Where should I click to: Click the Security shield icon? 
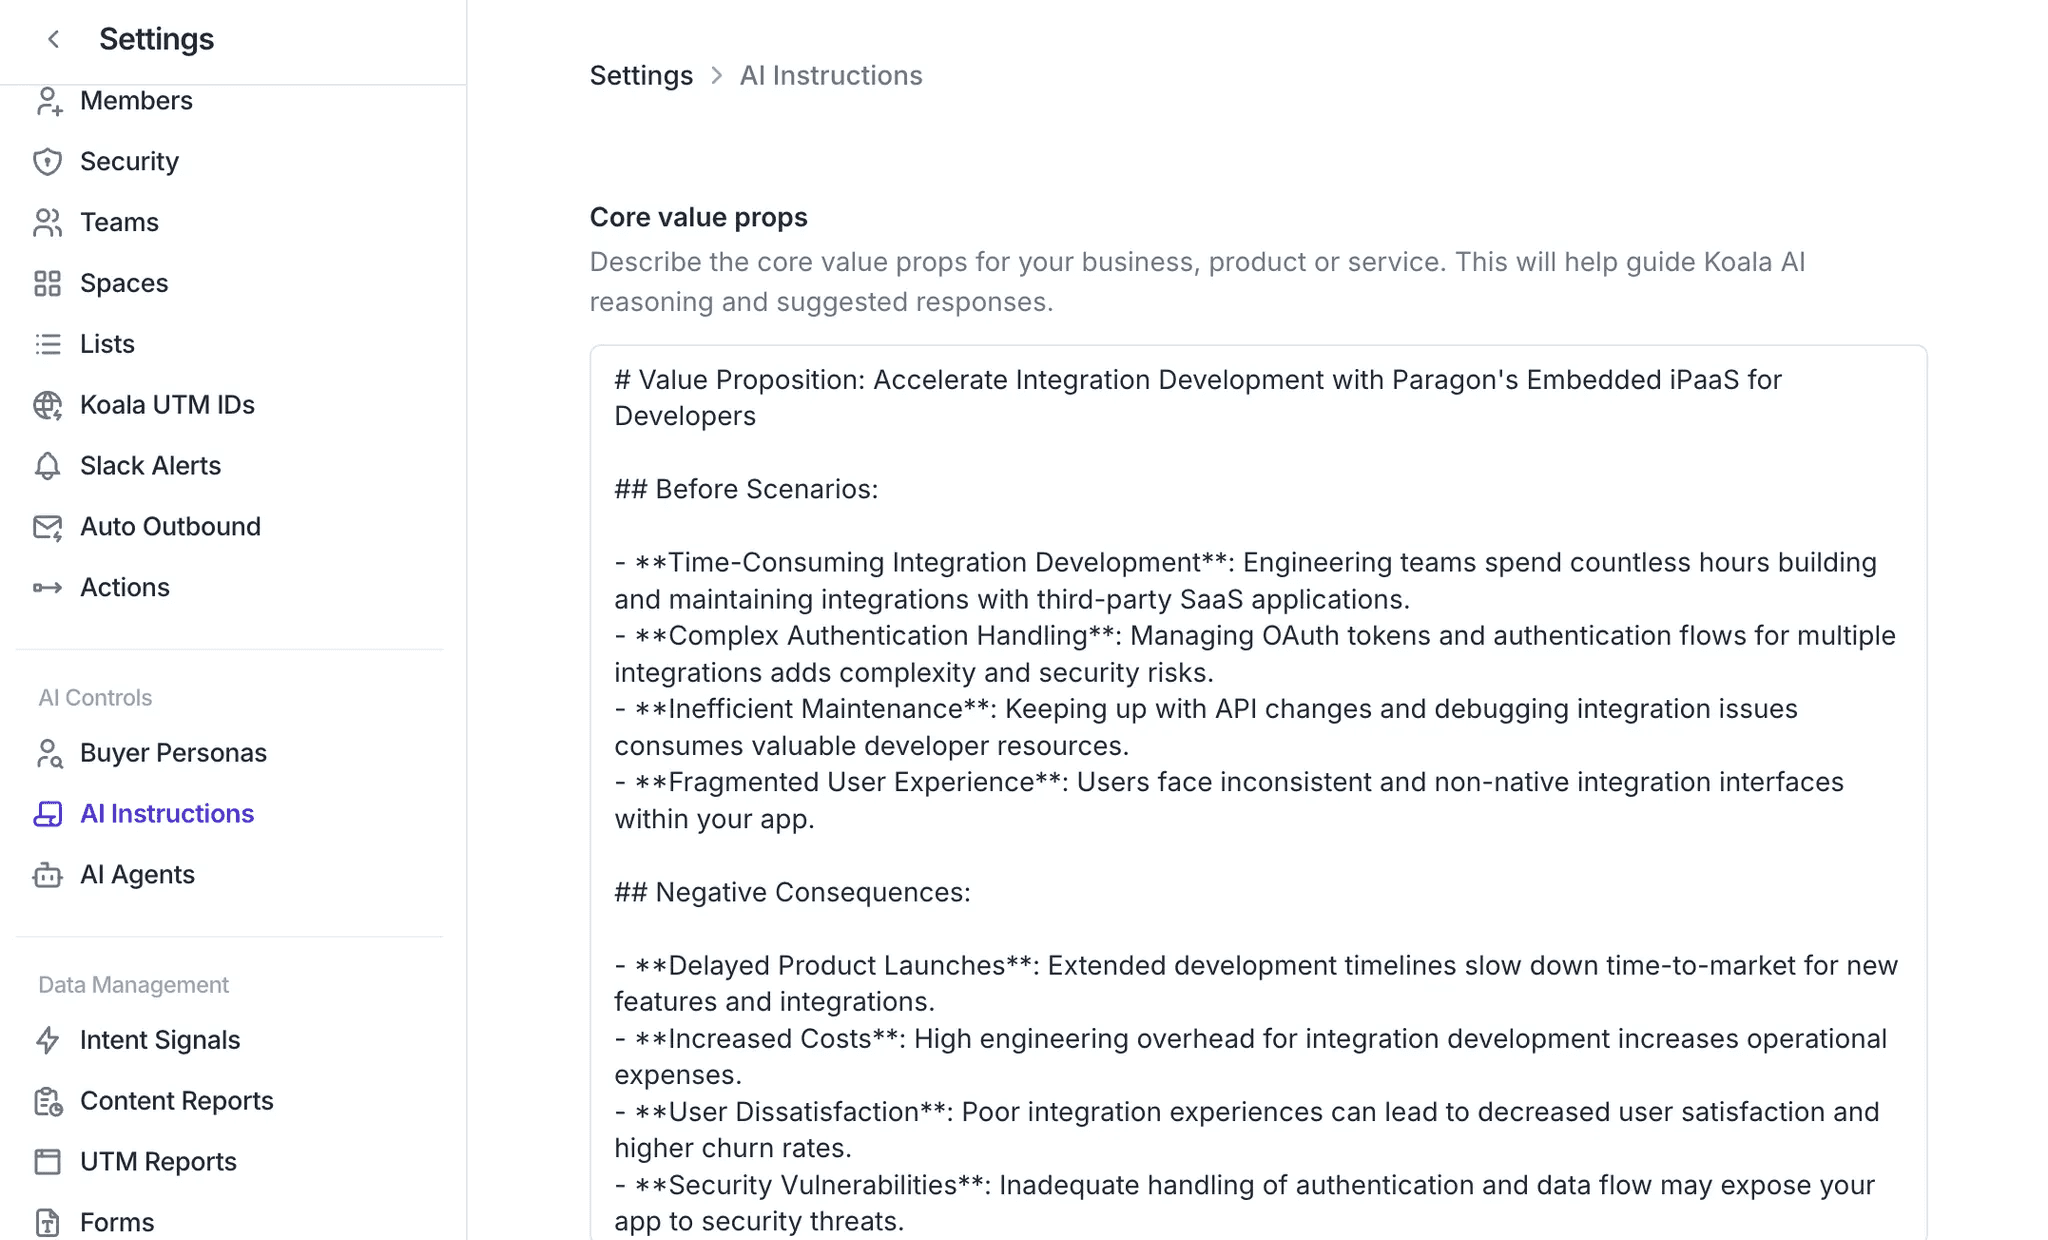47,162
